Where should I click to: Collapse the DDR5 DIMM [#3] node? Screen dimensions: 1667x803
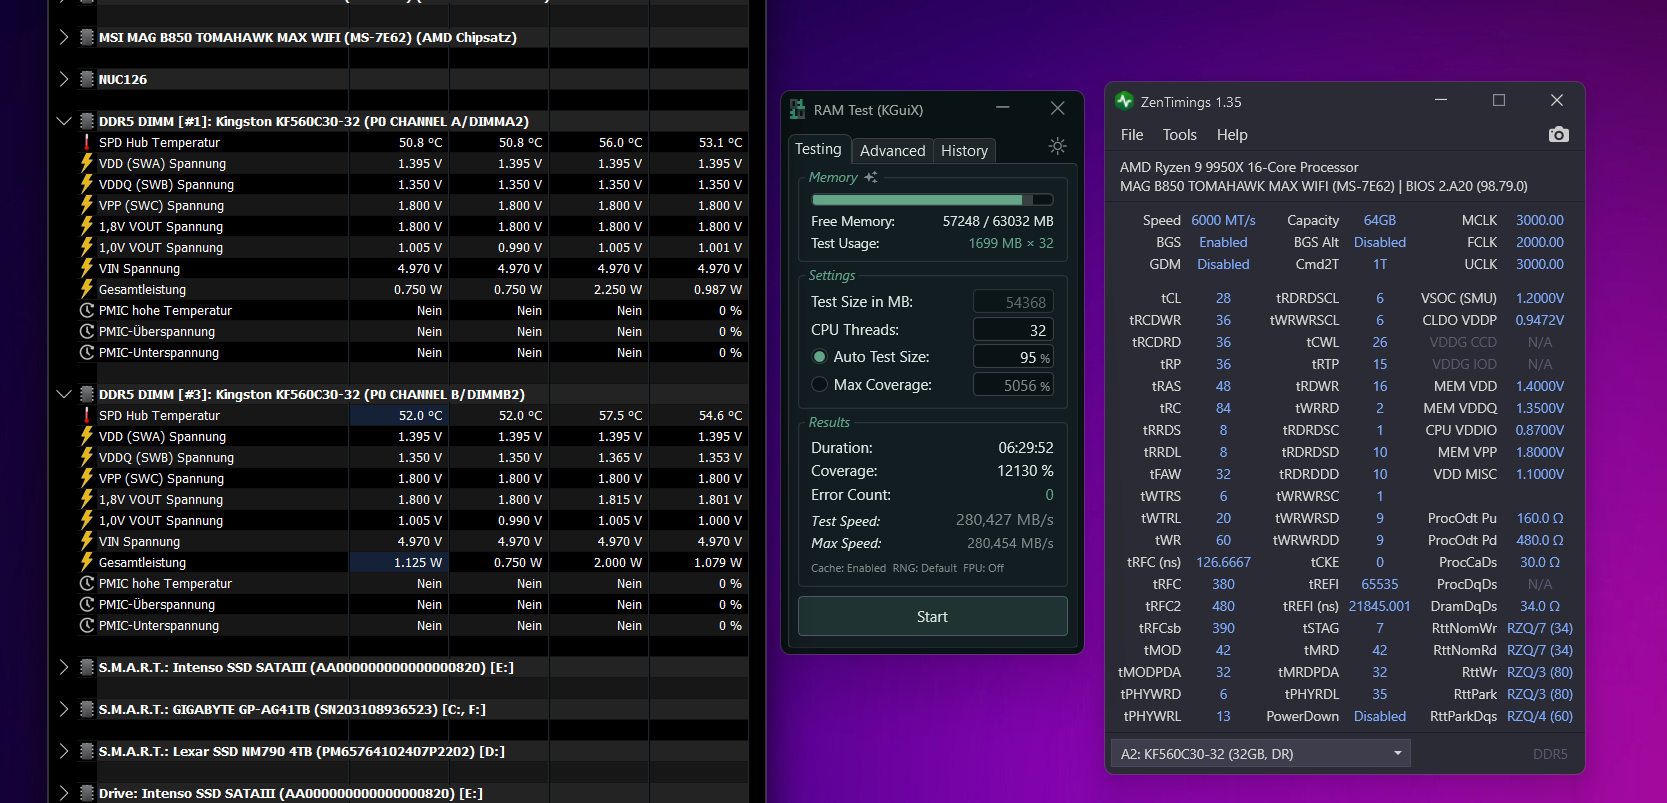[x=64, y=394]
